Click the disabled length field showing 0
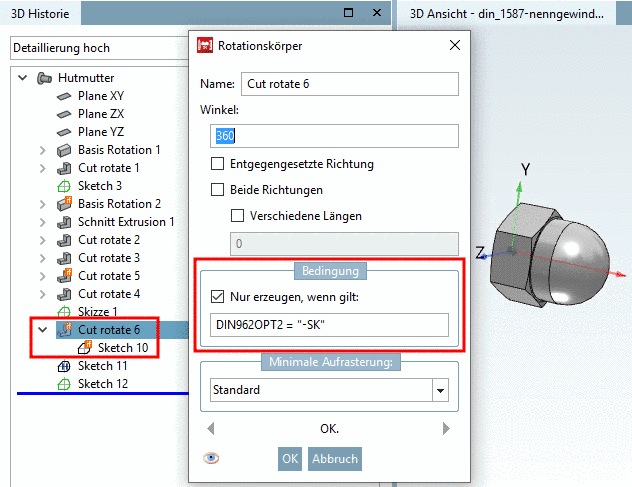The image size is (632, 487). [x=344, y=244]
